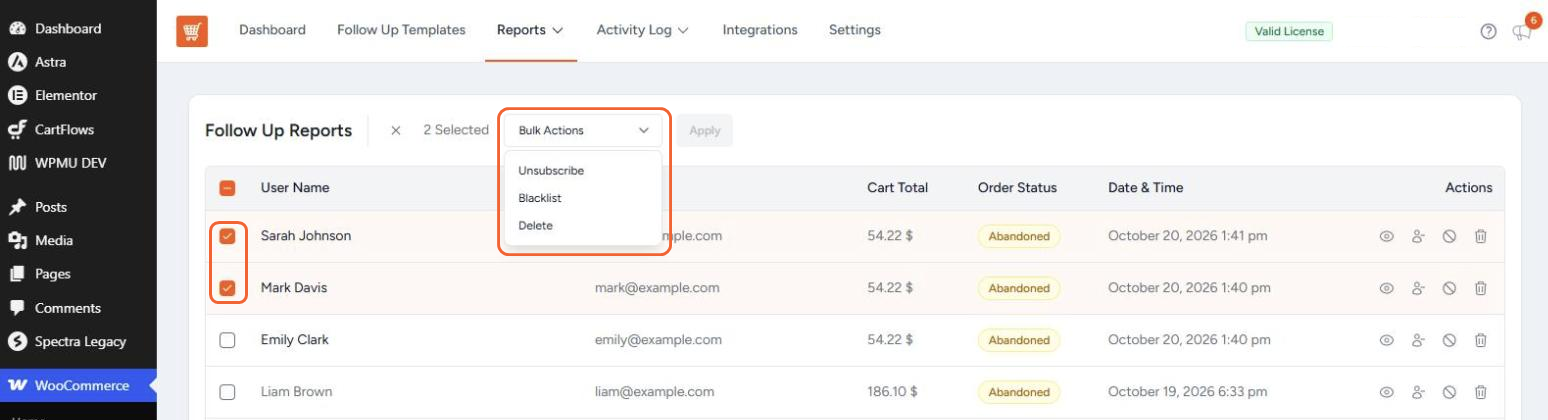This screenshot has width=1548, height=420.
Task: View details for Liam Brown's row
Action: tap(1386, 392)
